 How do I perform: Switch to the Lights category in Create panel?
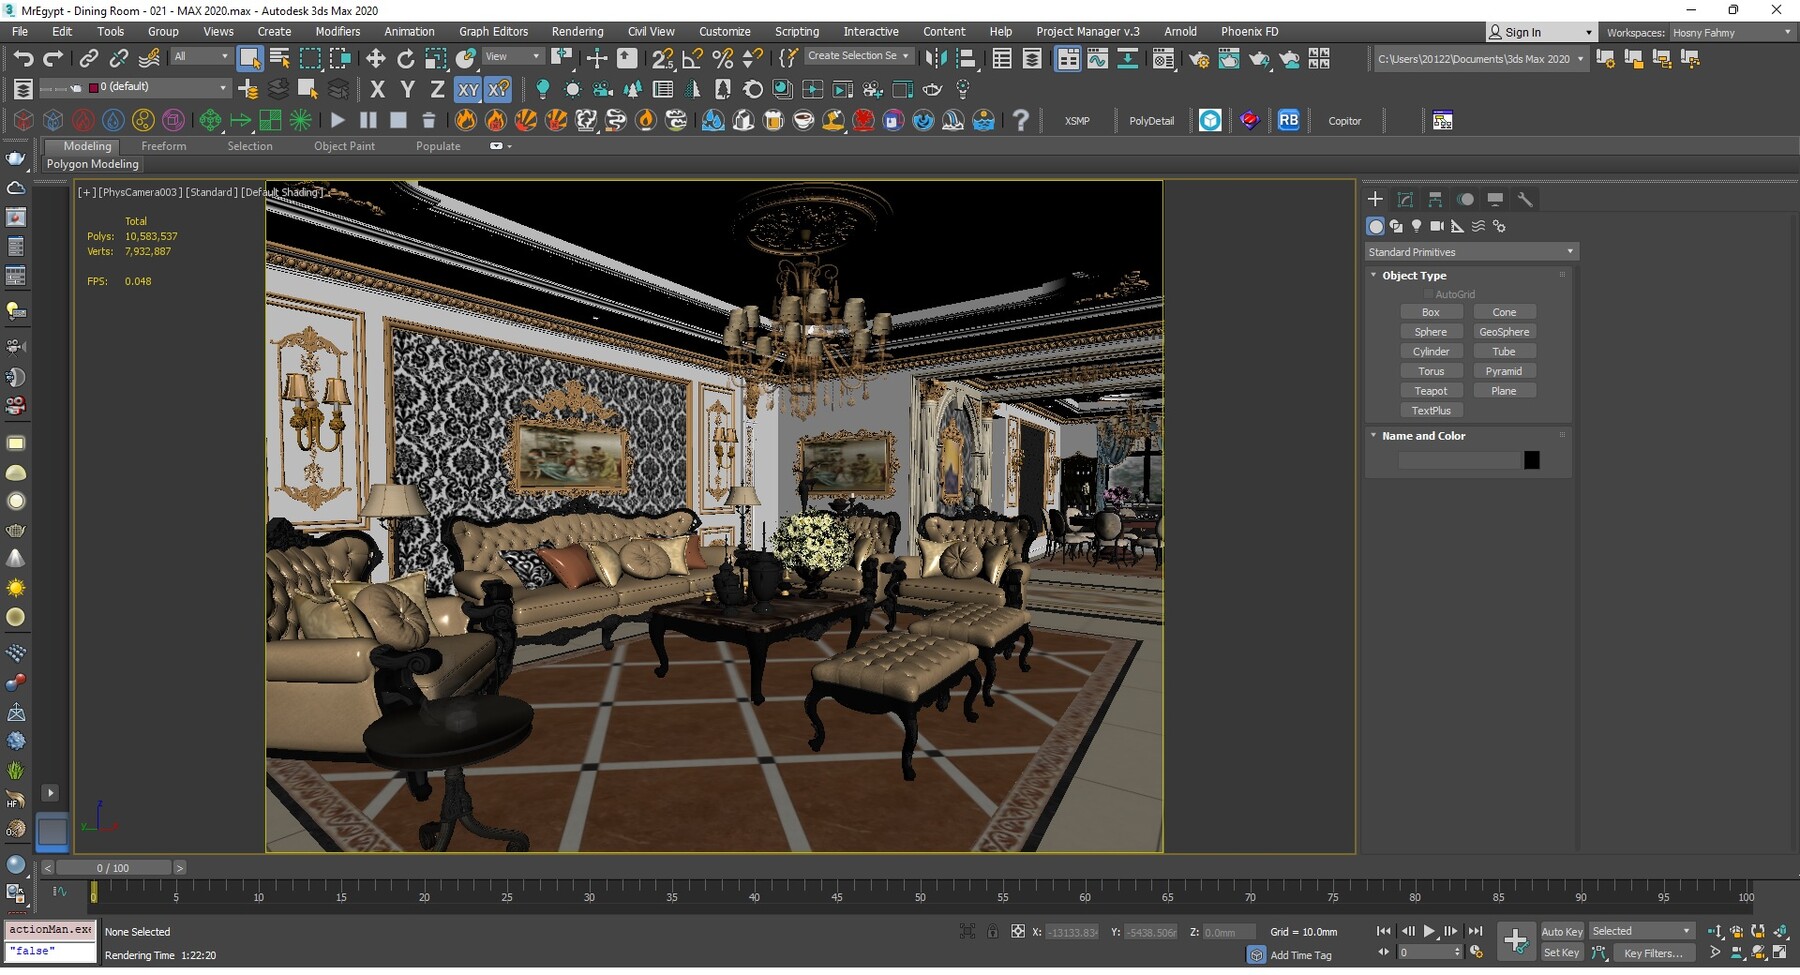pyautogui.click(x=1416, y=226)
